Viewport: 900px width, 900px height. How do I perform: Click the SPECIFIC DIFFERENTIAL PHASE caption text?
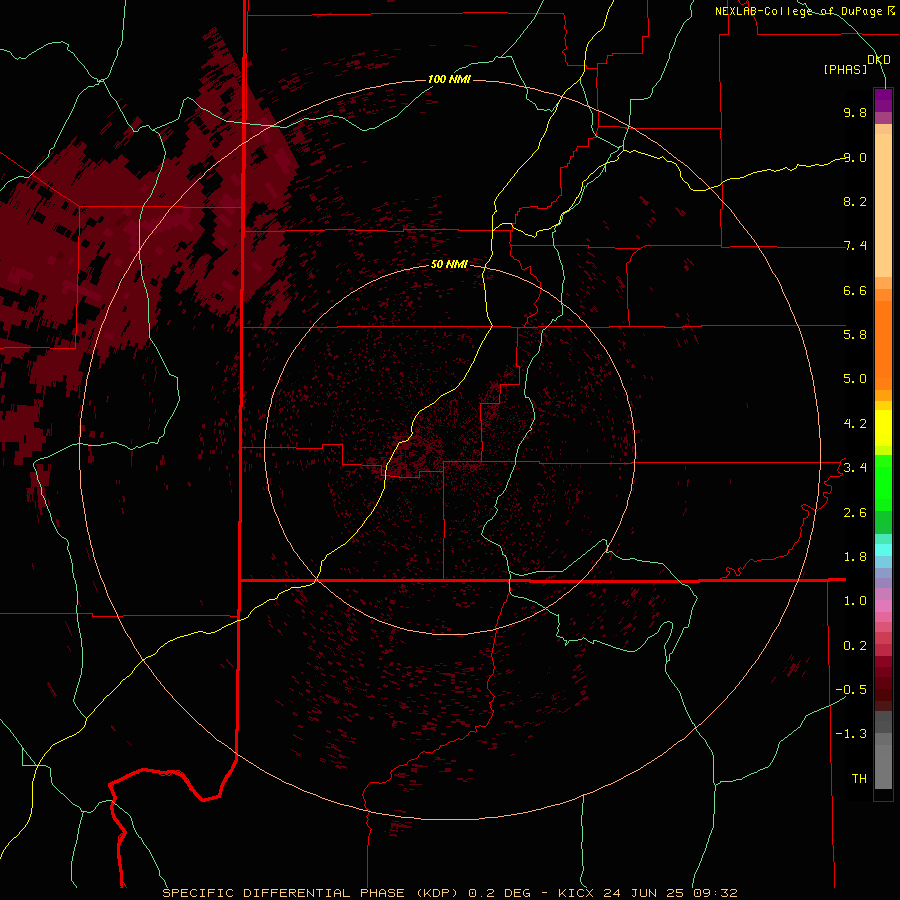tap(284, 893)
